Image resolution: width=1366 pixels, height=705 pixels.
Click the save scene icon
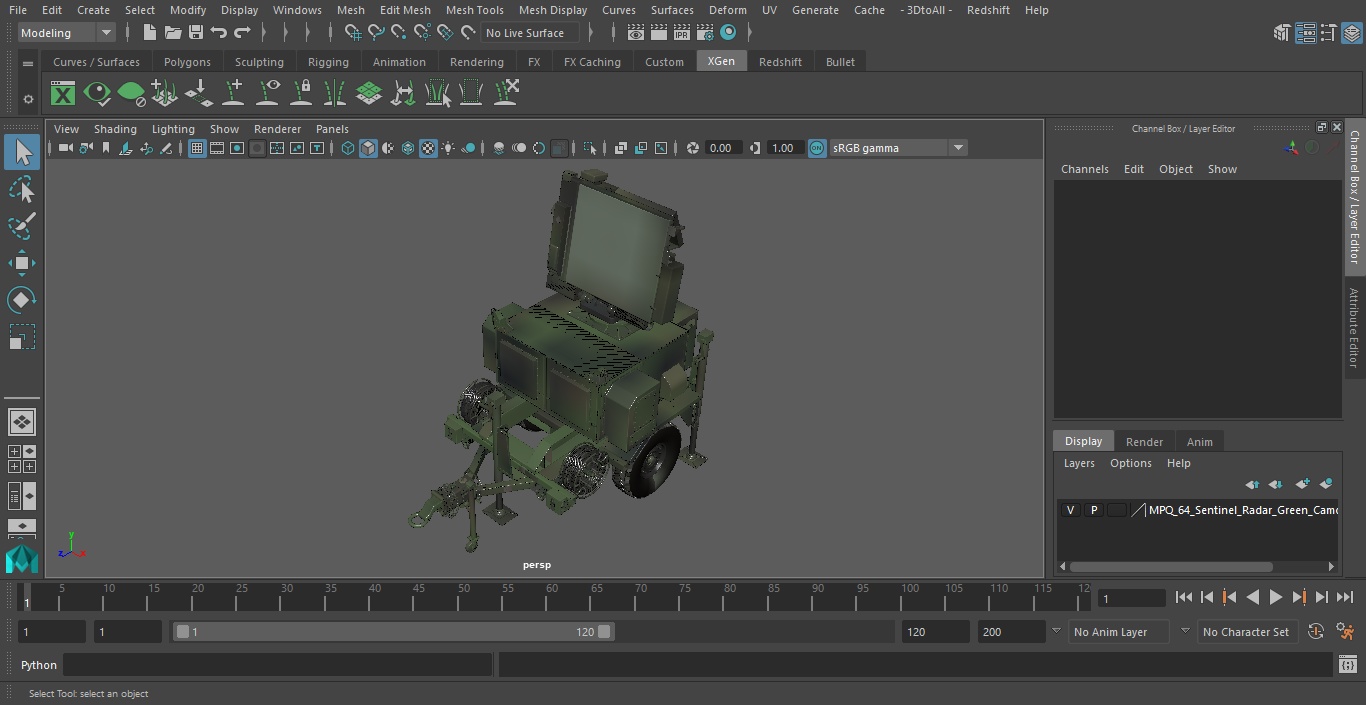(x=195, y=33)
